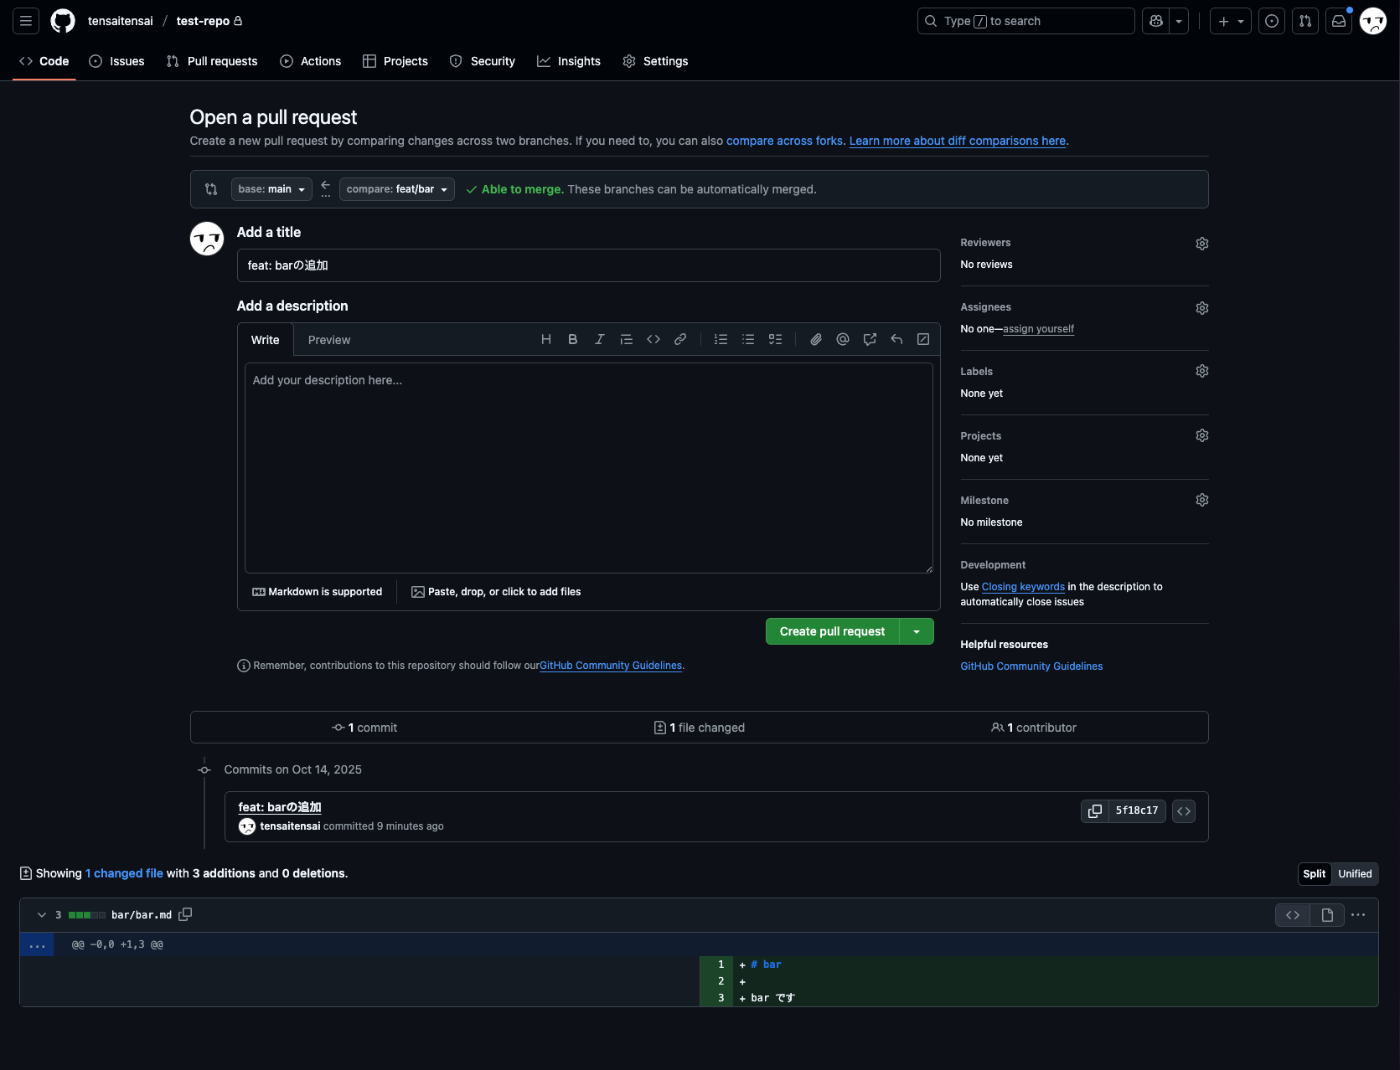Image resolution: width=1400 pixels, height=1070 pixels.
Task: Open the slash commands icon in editor toolbar
Action: tap(923, 340)
